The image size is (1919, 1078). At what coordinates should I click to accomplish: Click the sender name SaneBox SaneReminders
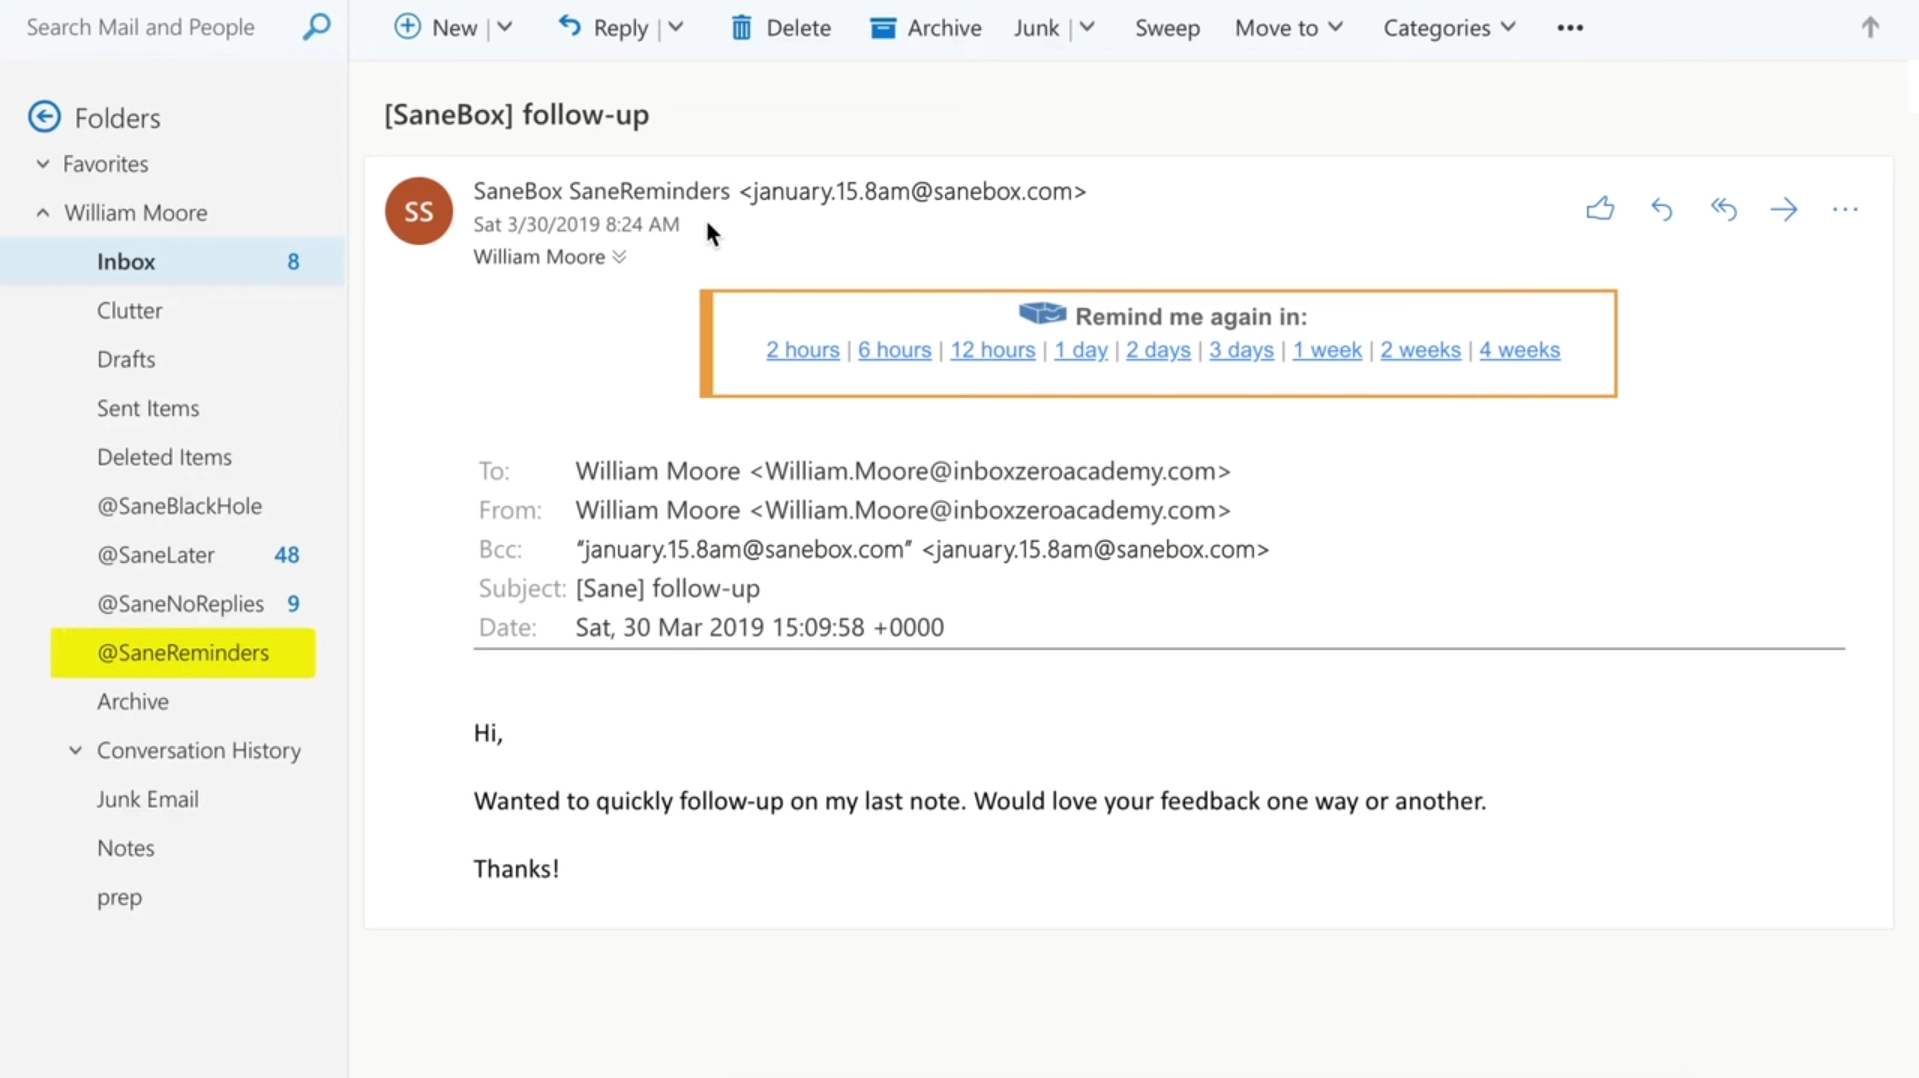coord(601,191)
